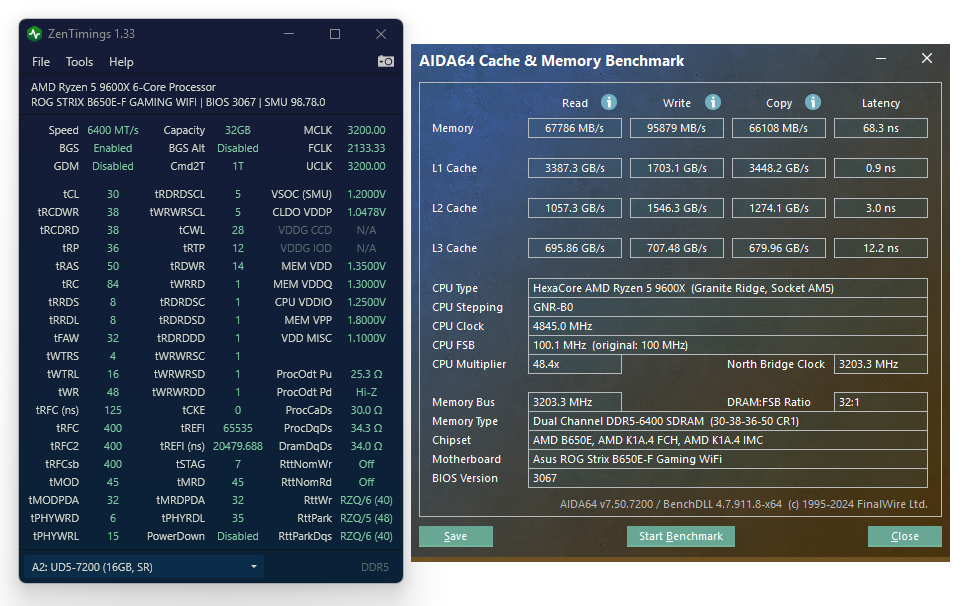The height and width of the screenshot is (606, 964).
Task: Click the ZenTimings screenshot camera icon
Action: [x=385, y=61]
